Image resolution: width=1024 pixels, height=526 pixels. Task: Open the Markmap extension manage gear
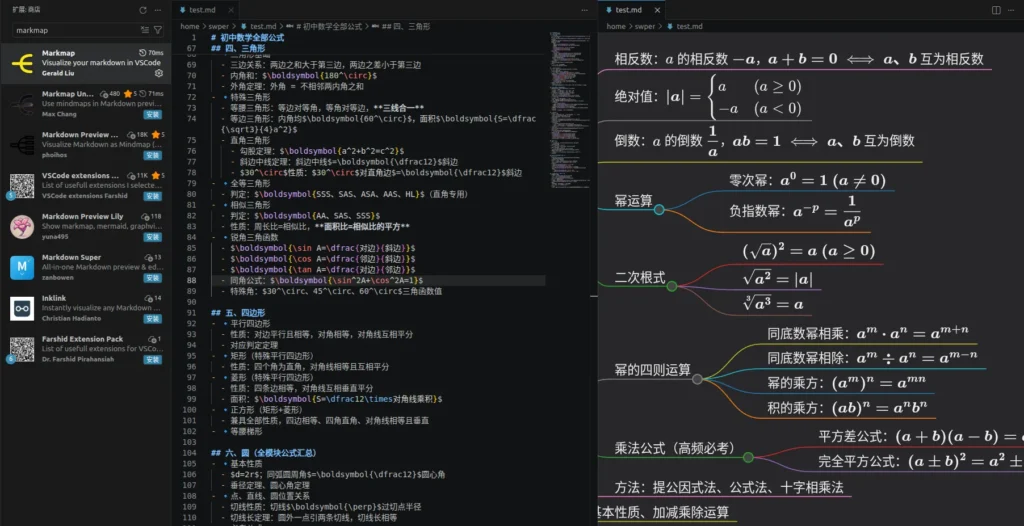click(x=158, y=73)
